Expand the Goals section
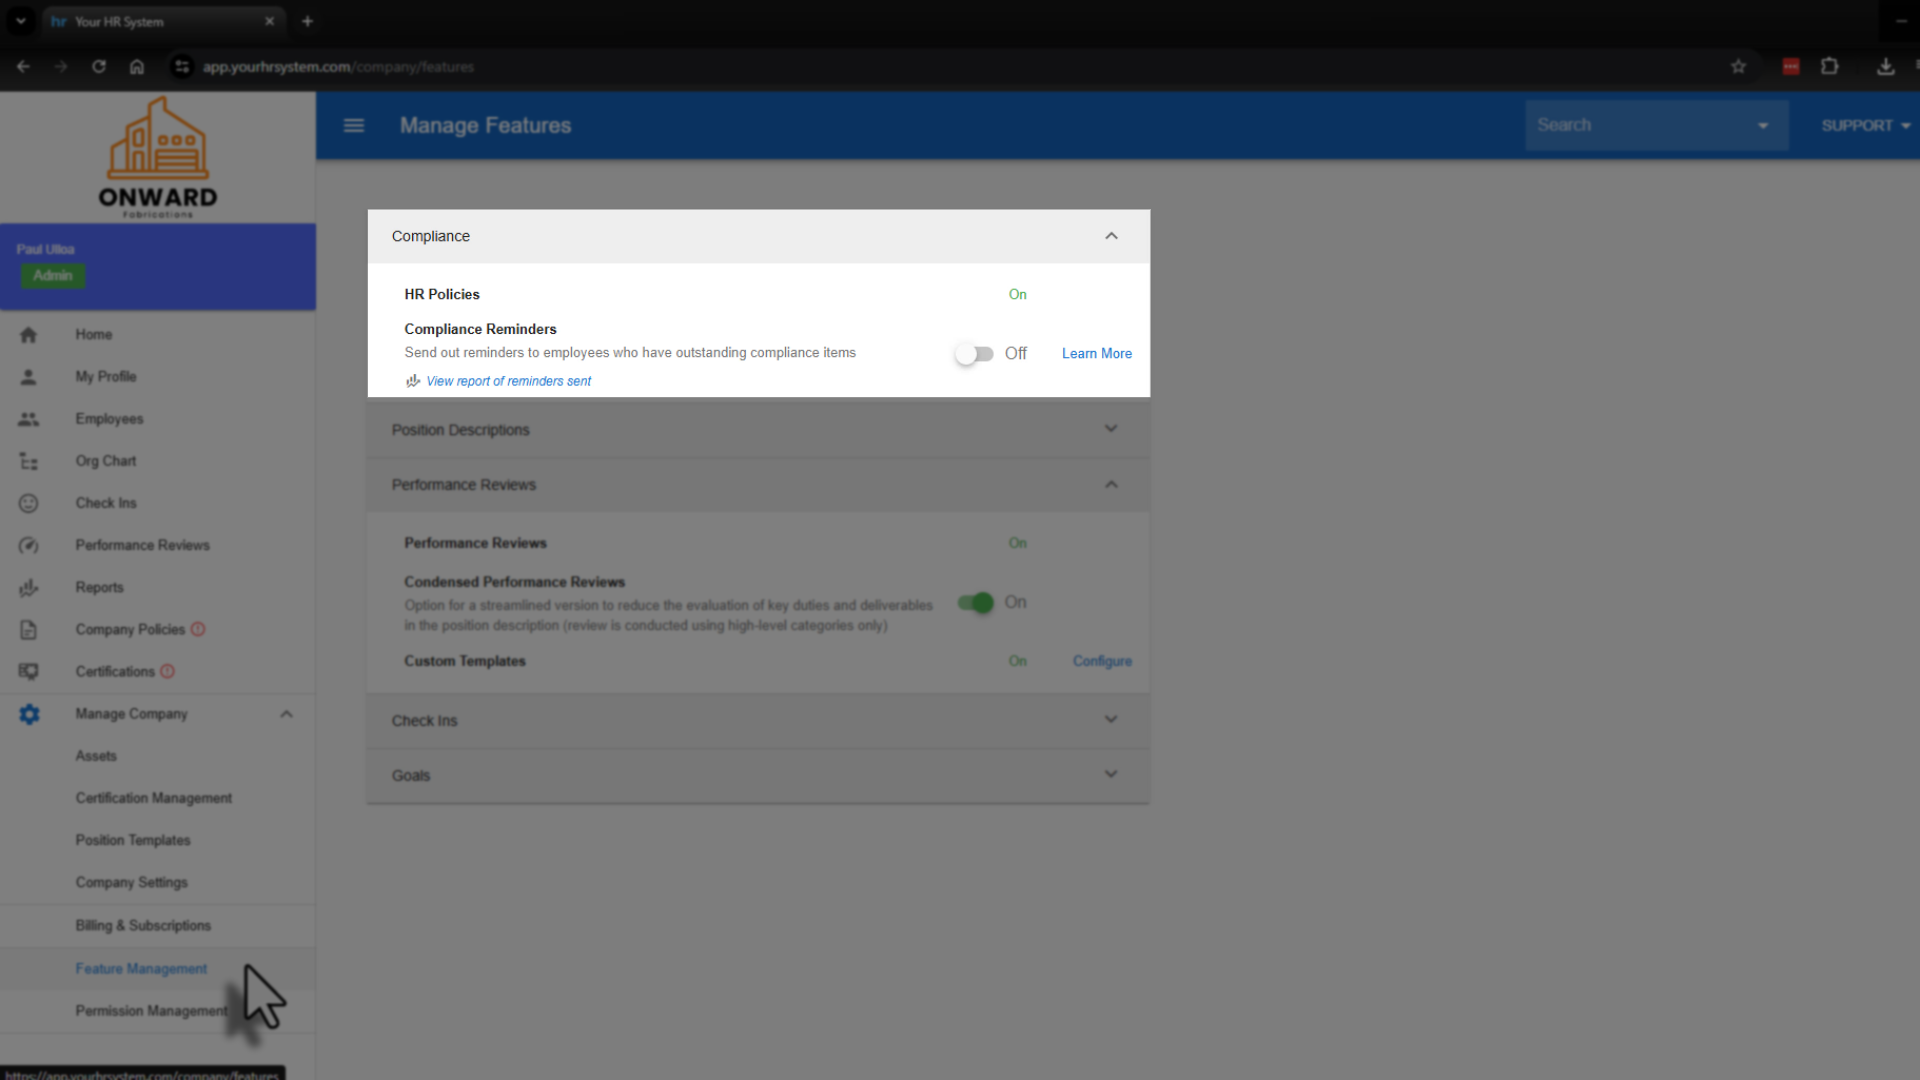Screen dimensions: 1920x1080 pos(1111,775)
